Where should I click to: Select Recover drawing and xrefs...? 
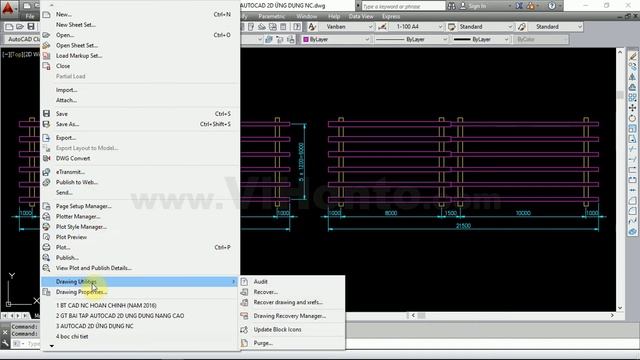click(292, 302)
